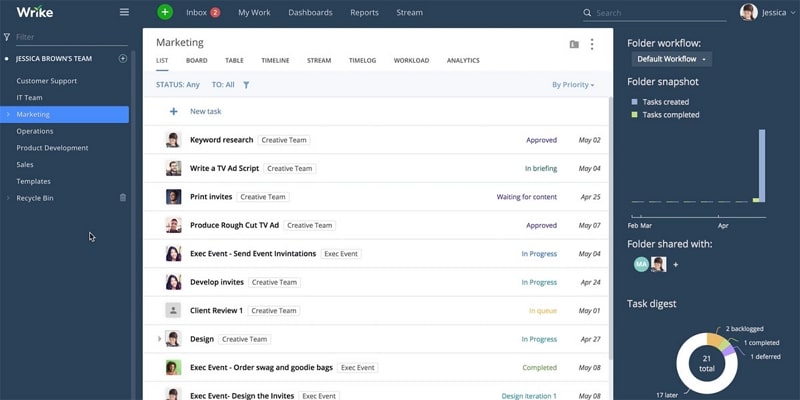Expand the Recycle Bin tree arrow

pyautogui.click(x=8, y=198)
